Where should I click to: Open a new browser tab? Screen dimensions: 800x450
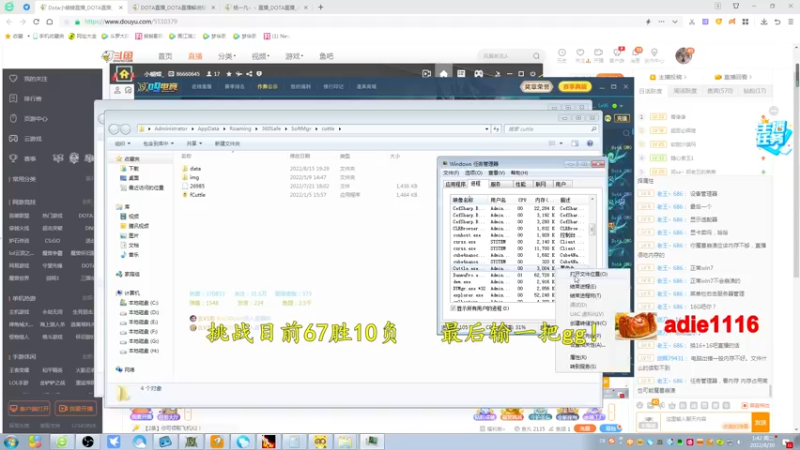(x=320, y=7)
